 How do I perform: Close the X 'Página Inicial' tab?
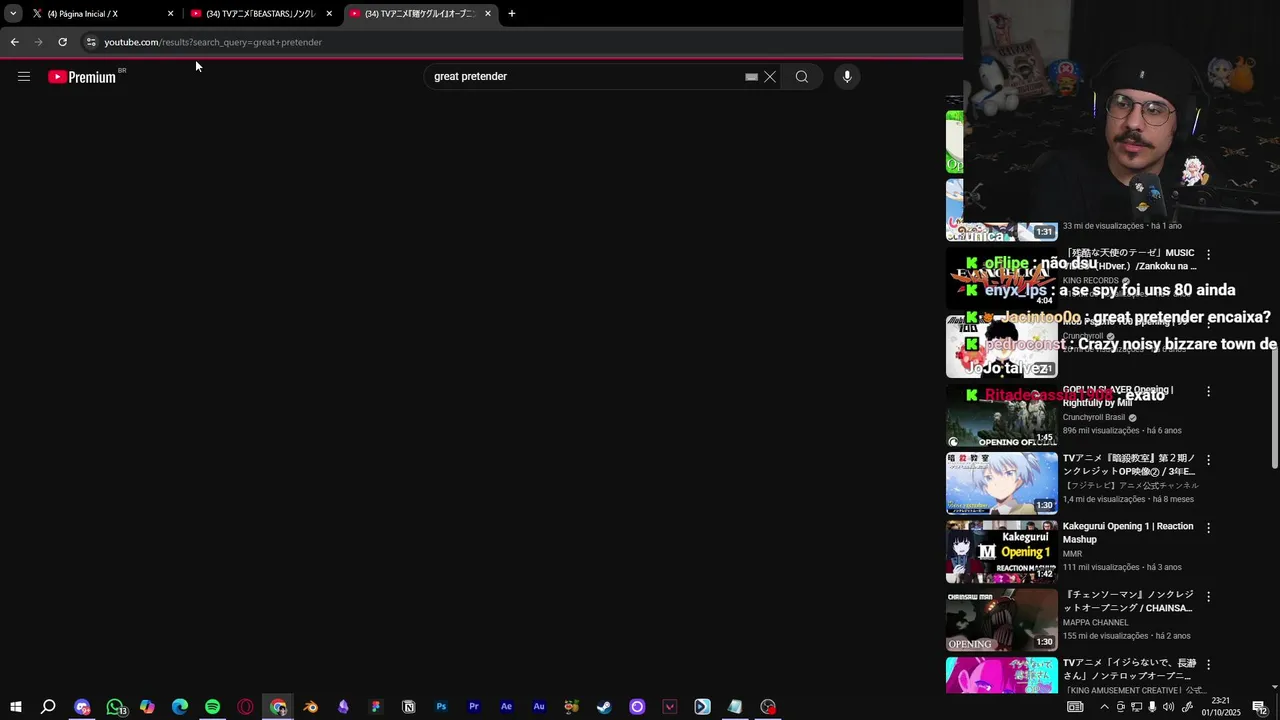click(170, 14)
